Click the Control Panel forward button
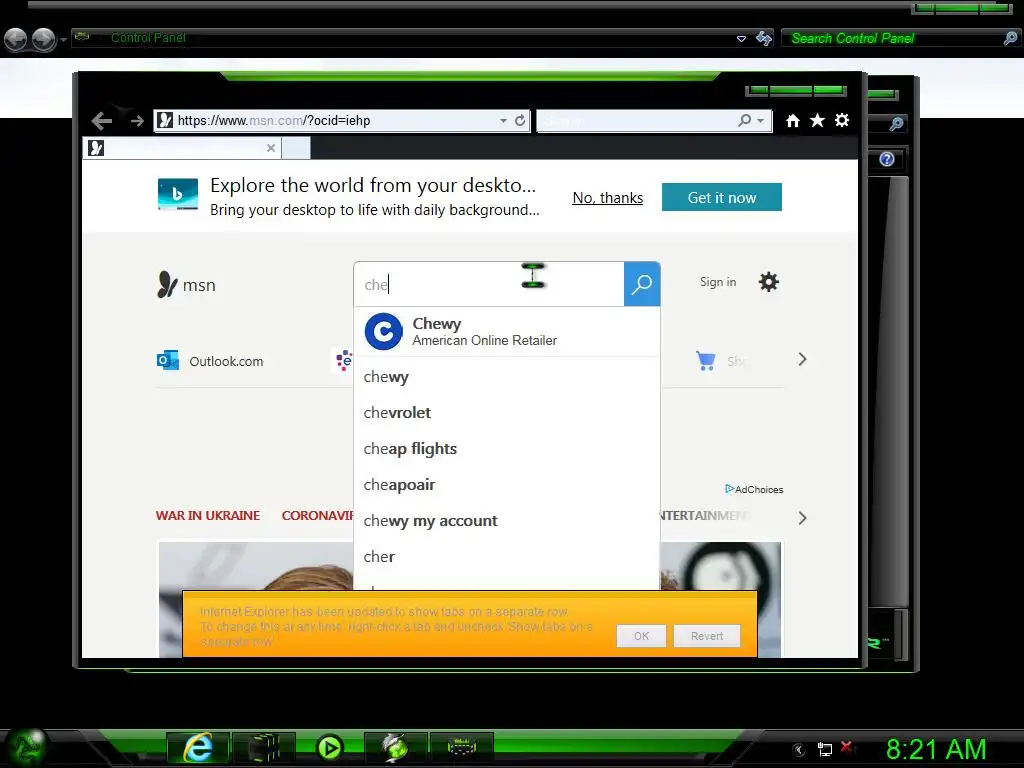Viewport: 1024px width, 768px height. 44,39
